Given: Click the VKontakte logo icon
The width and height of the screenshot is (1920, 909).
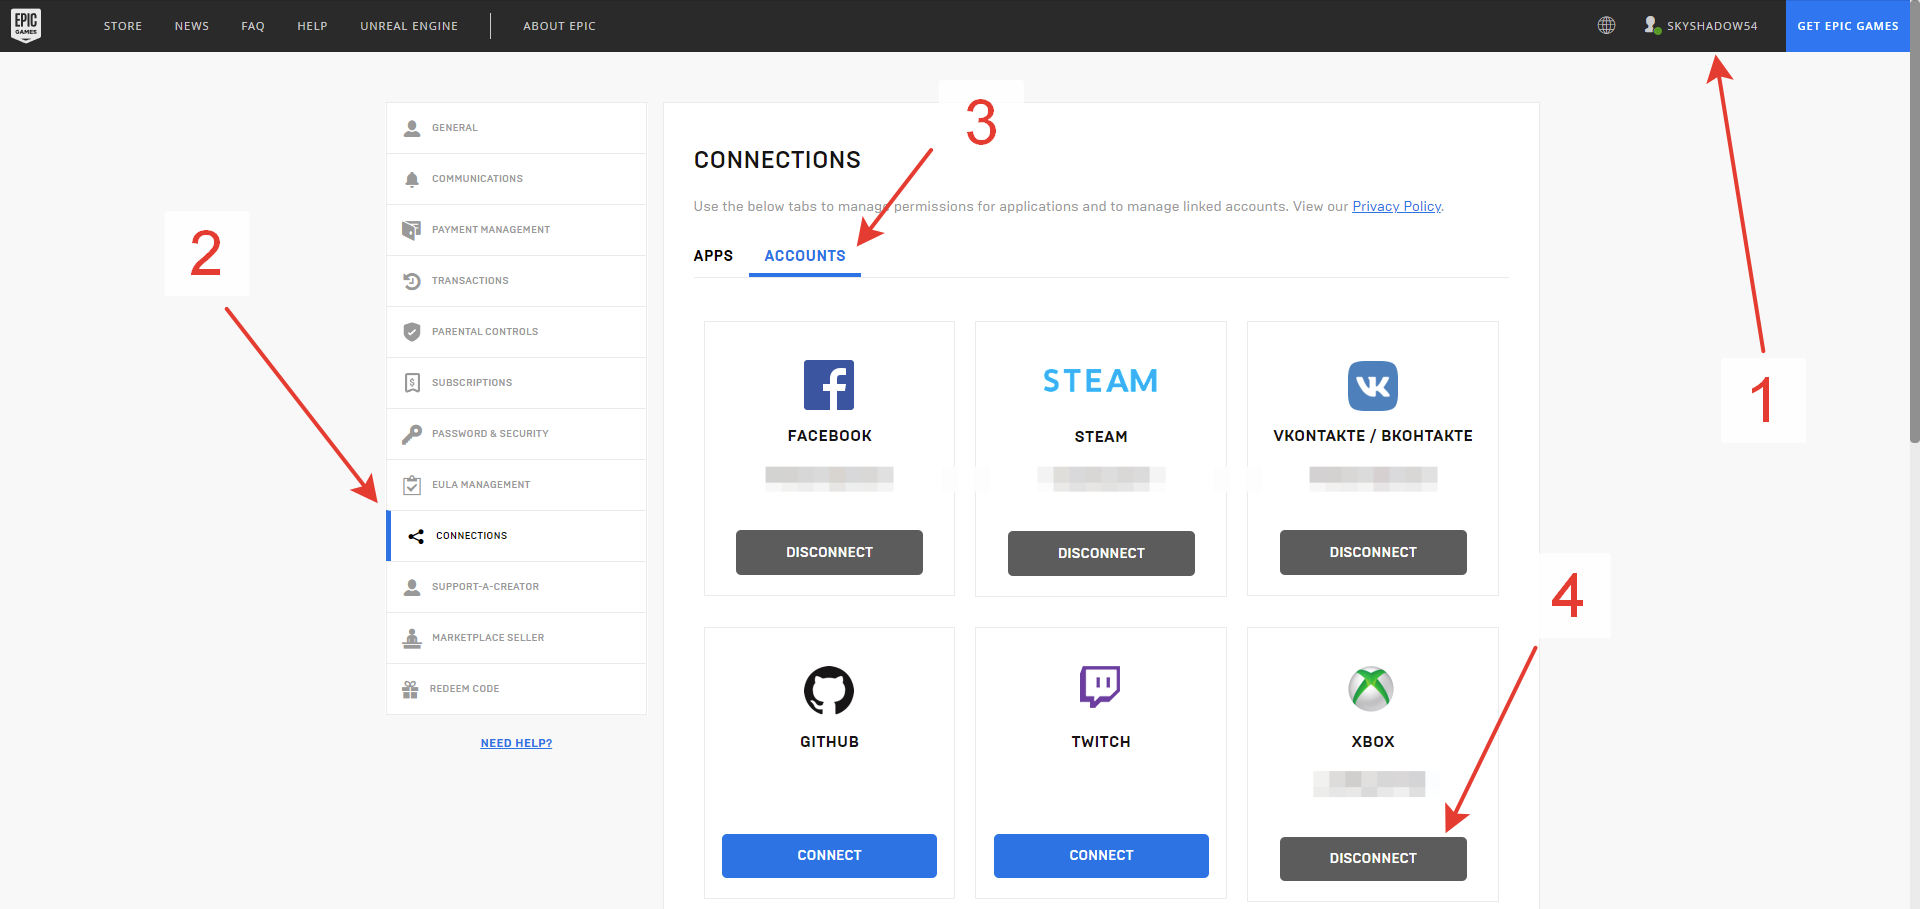Looking at the screenshot, I should [1372, 386].
